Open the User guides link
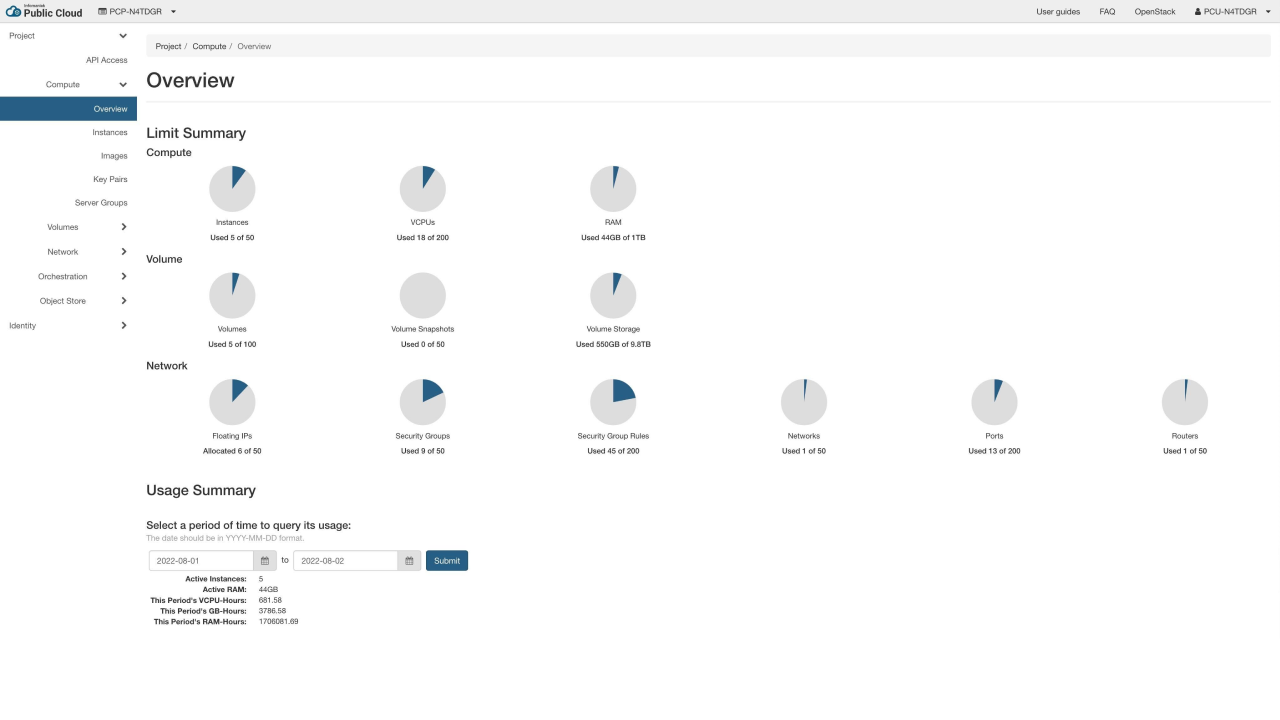 click(1060, 12)
